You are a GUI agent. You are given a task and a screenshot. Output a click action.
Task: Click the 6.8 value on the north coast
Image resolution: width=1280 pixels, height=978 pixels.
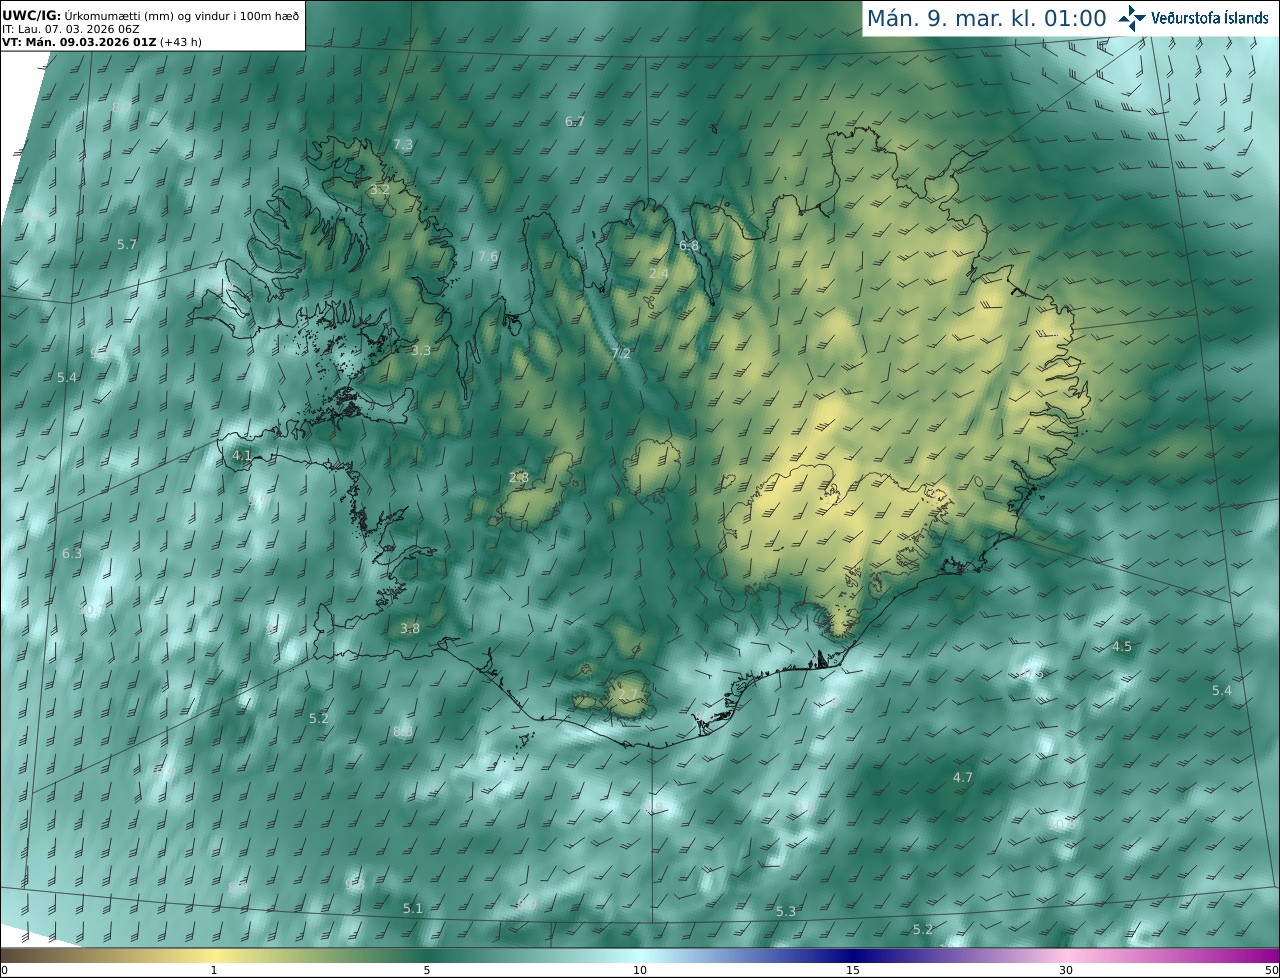point(689,246)
